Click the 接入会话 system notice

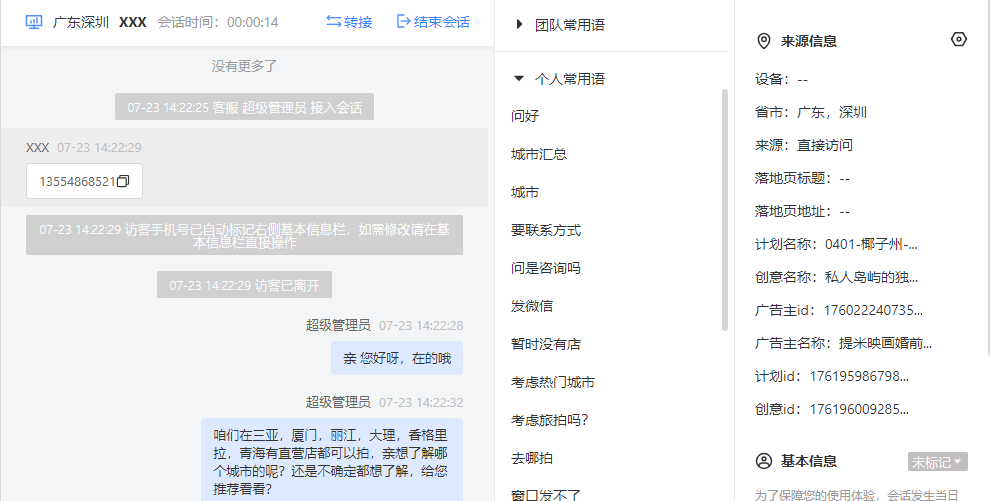coord(244,107)
